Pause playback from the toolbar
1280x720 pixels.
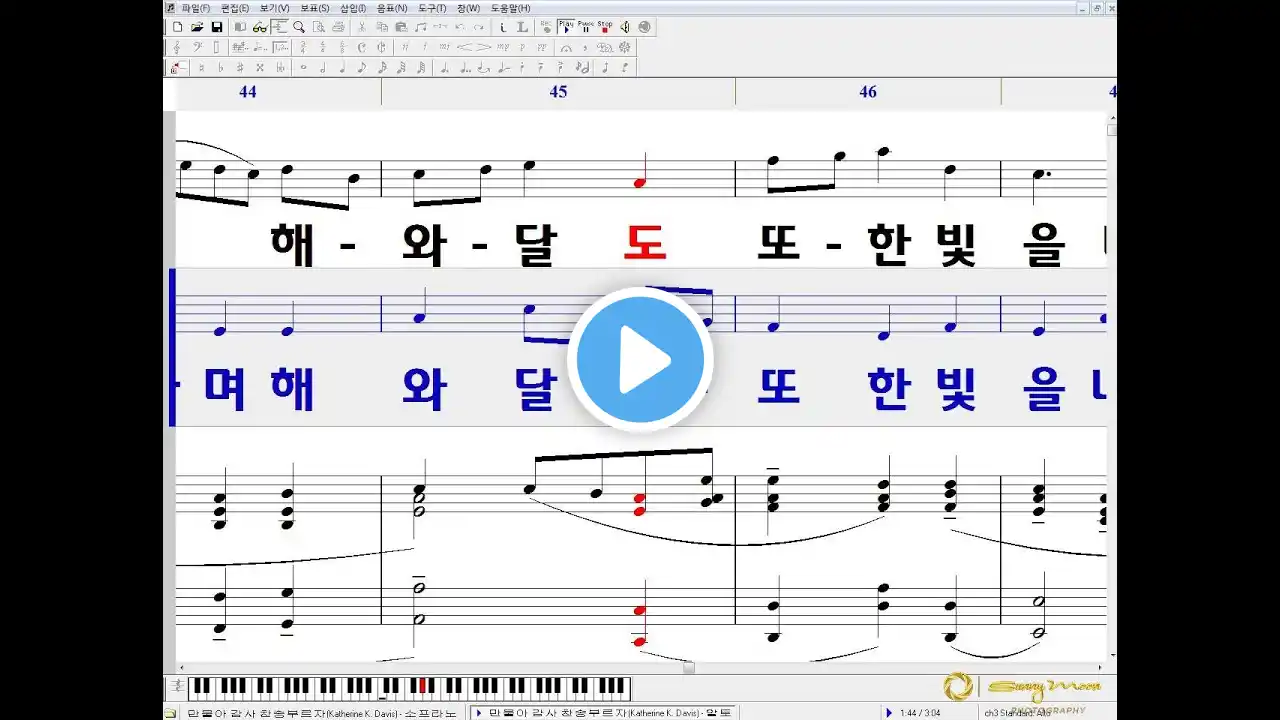click(586, 27)
